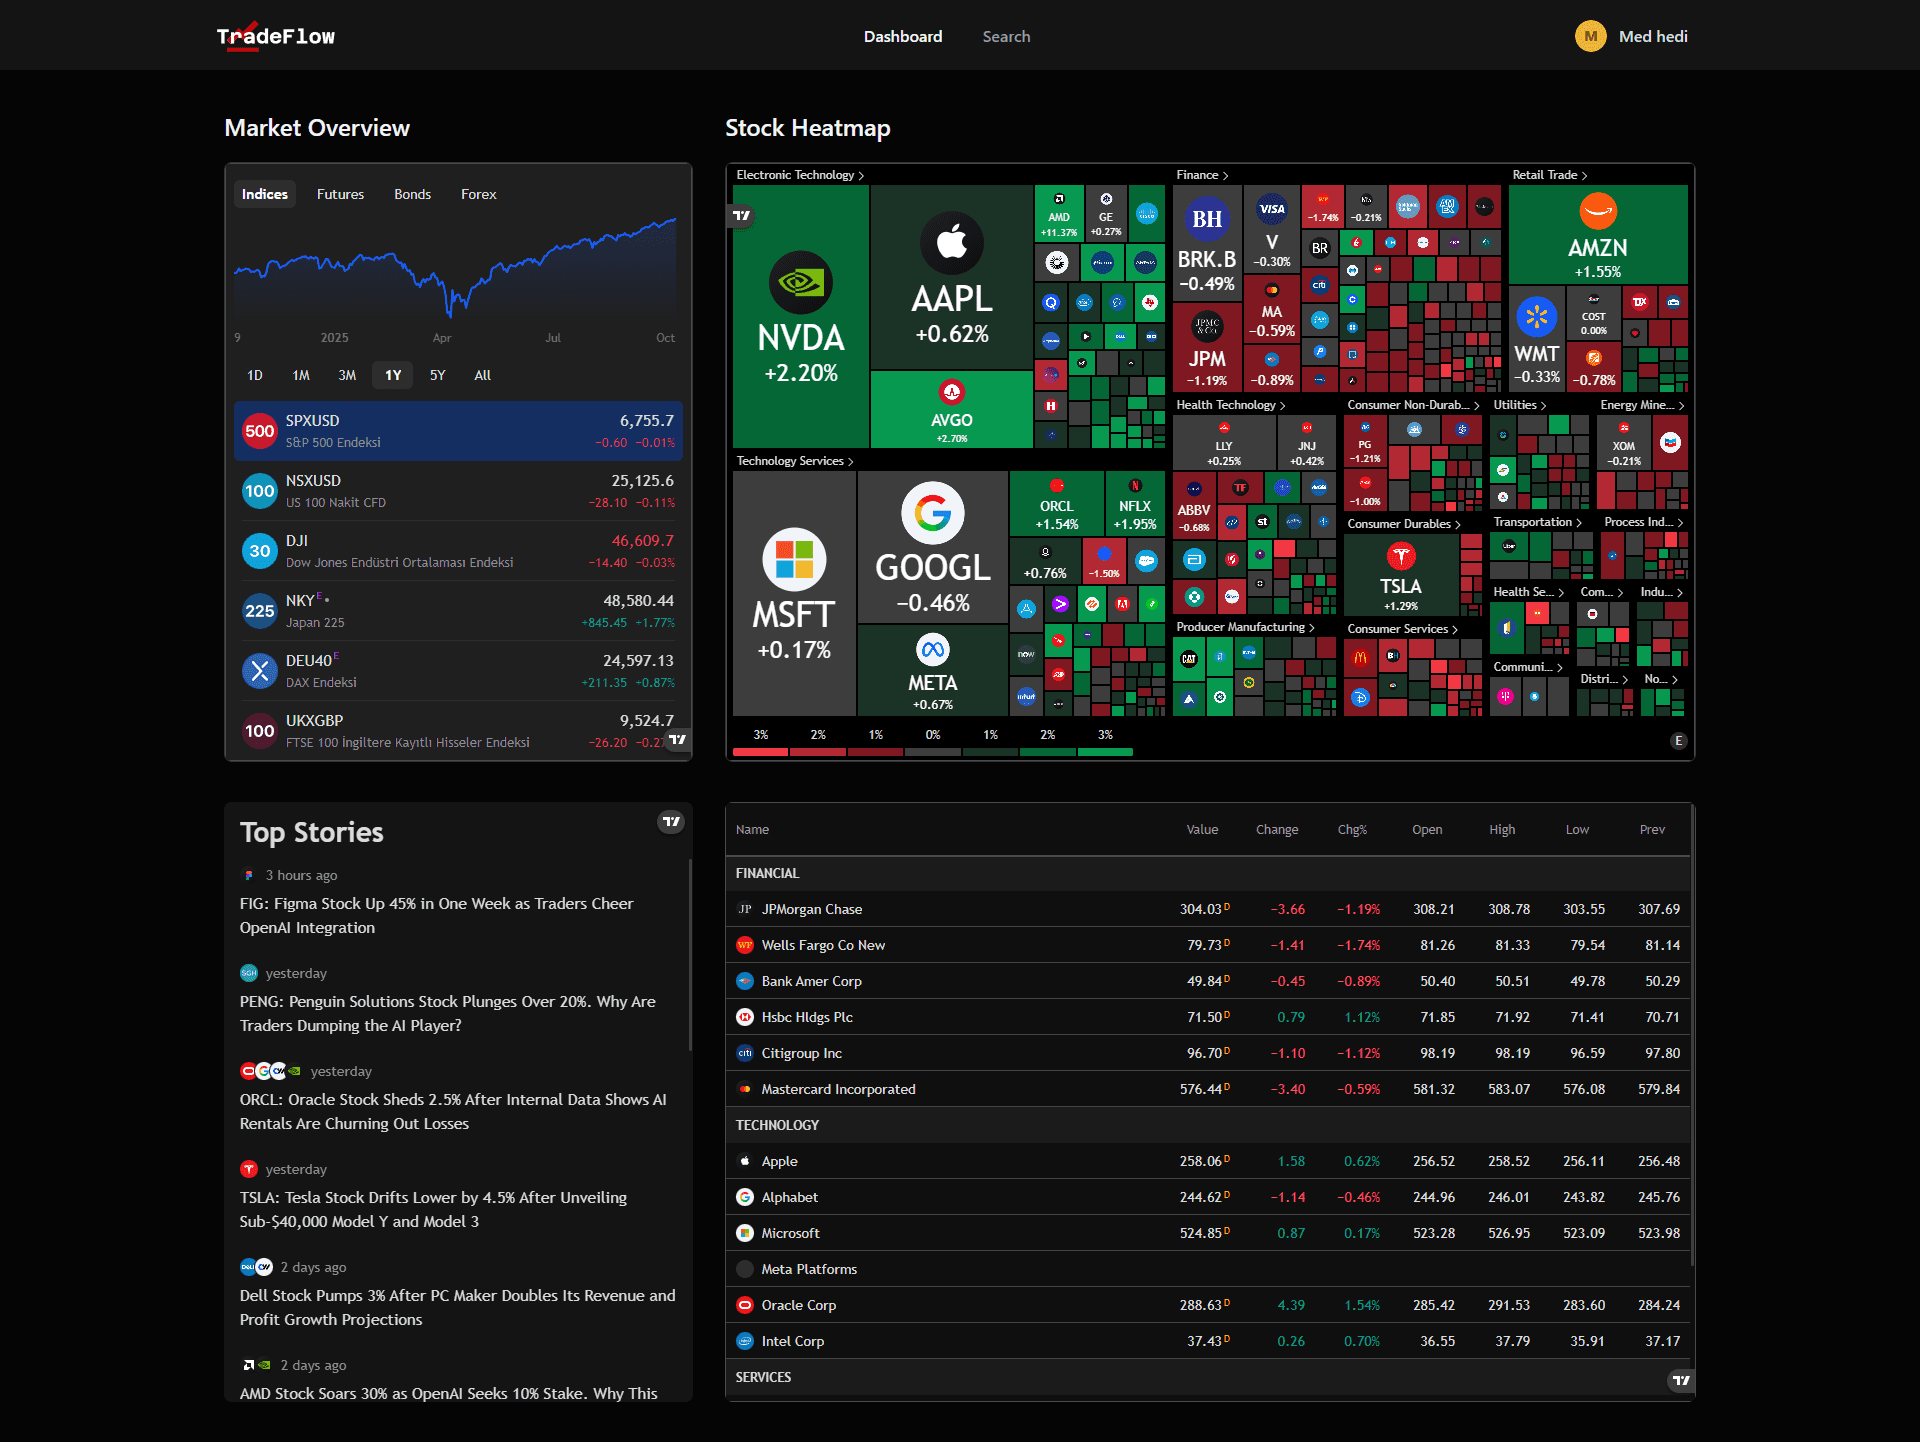Click the Microsoft logo in MSFT tile
The width and height of the screenshot is (1920, 1442).
tap(794, 559)
